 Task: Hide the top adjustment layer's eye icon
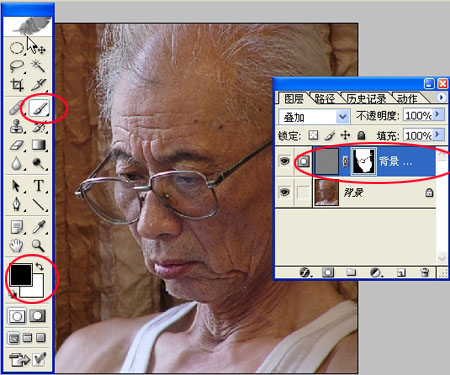[284, 161]
